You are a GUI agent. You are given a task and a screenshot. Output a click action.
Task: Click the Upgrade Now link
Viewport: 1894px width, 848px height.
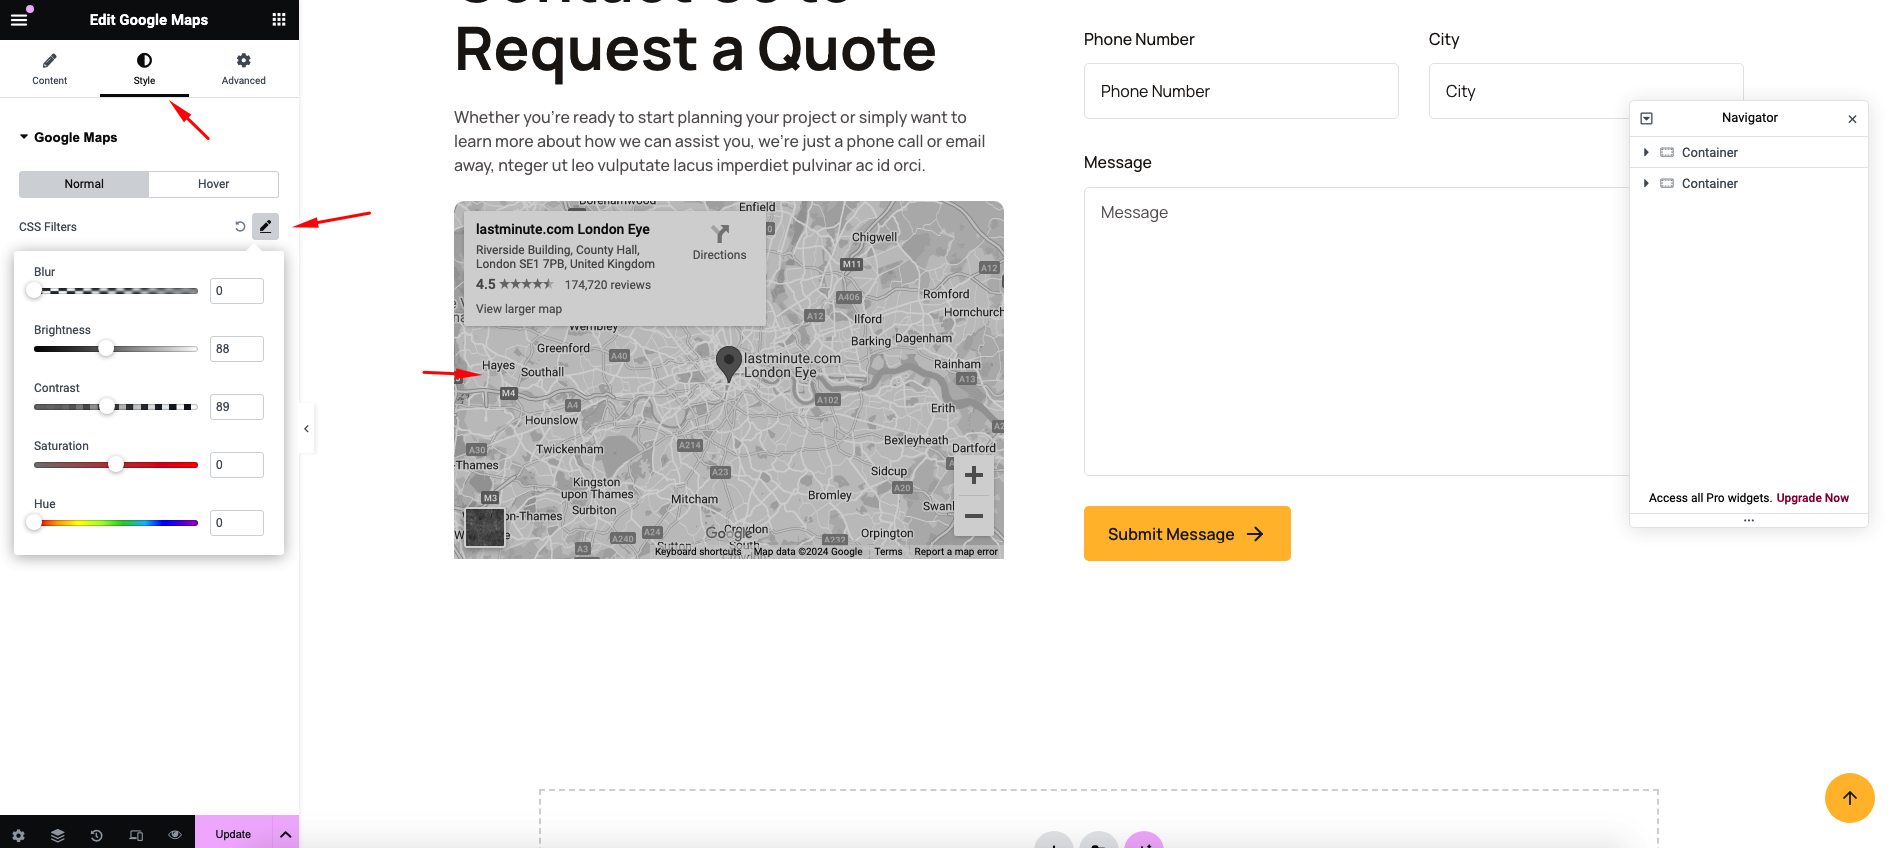point(1812,498)
